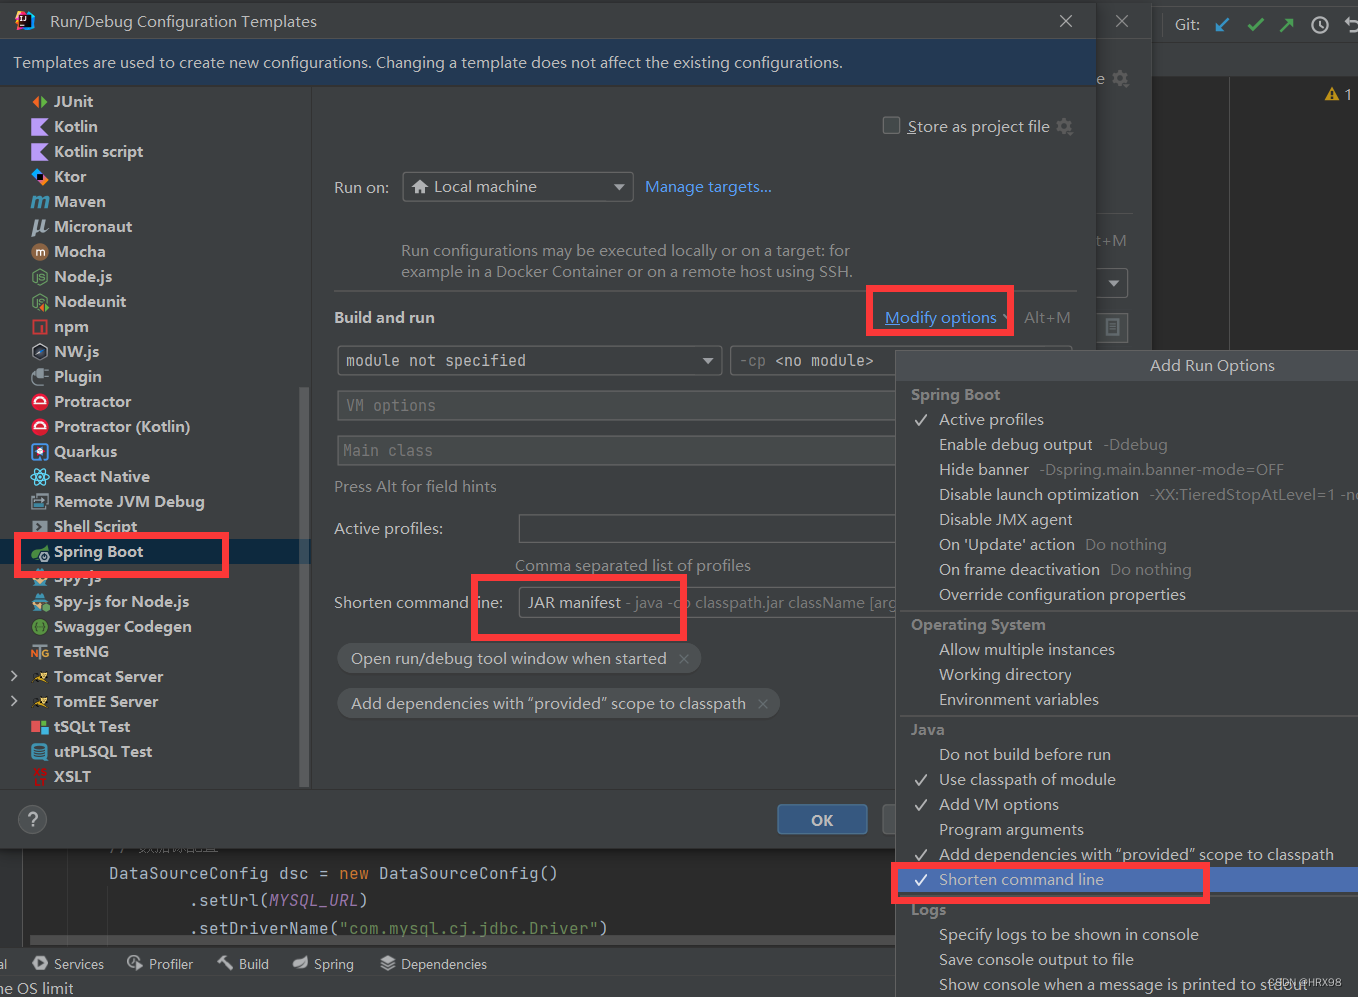Click the Plugin icon
Image resolution: width=1358 pixels, height=997 pixels.
(x=40, y=377)
